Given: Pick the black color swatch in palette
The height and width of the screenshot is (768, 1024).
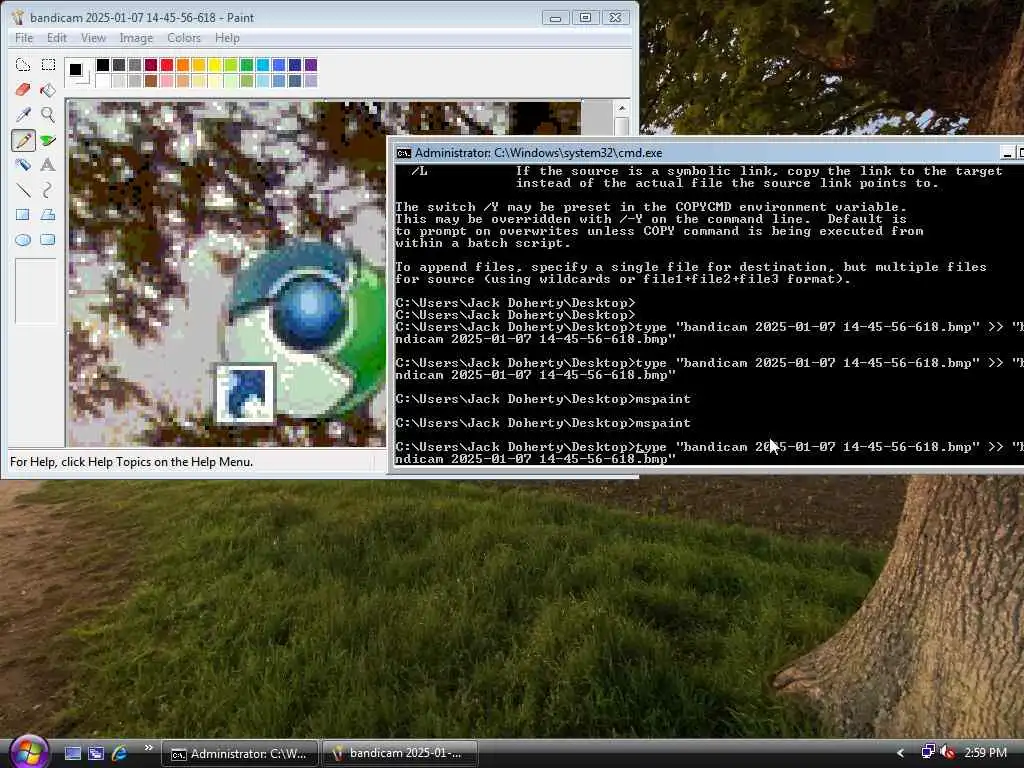Looking at the screenshot, I should tap(103, 65).
